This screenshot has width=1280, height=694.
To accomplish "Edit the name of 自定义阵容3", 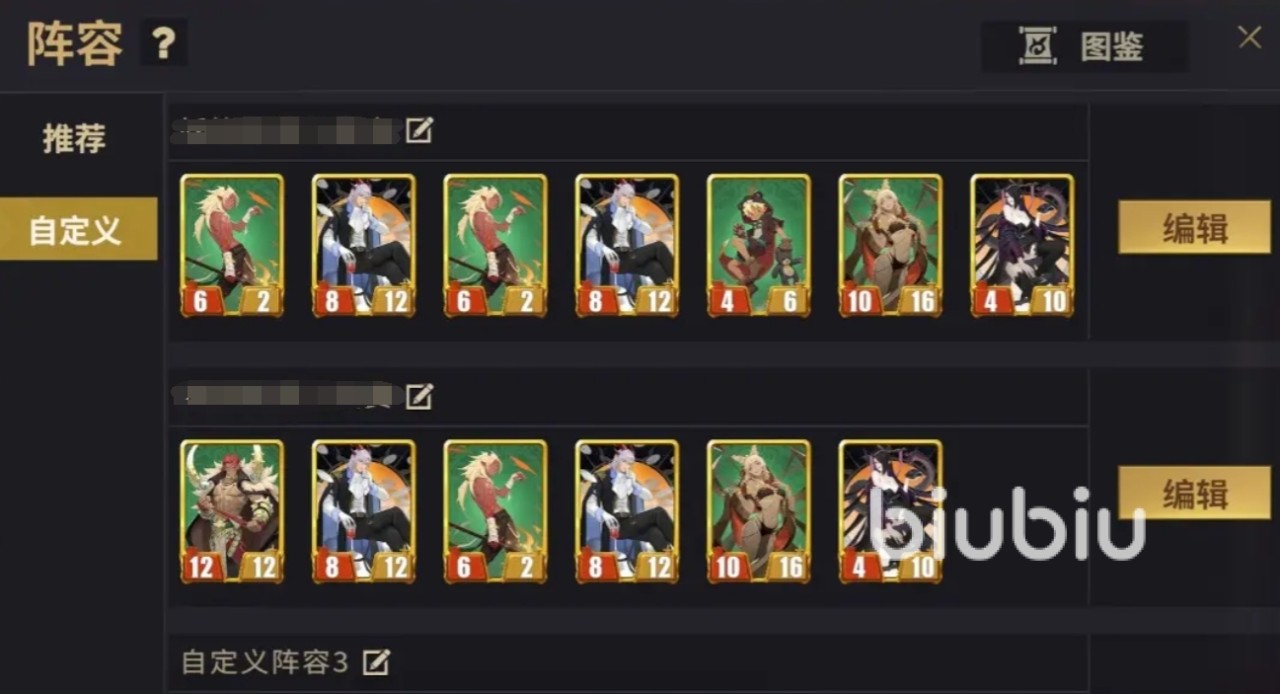I will 376,661.
